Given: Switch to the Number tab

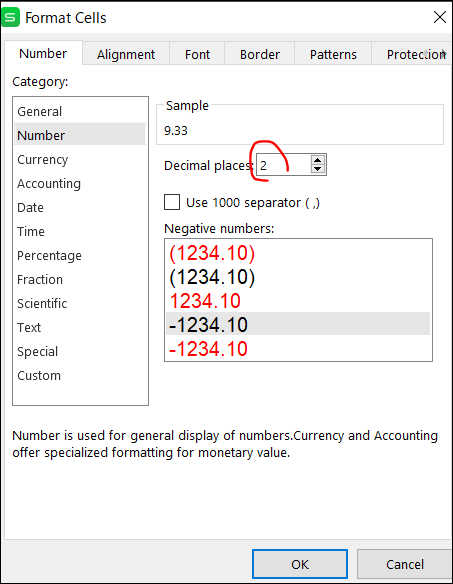Looking at the screenshot, I should pyautogui.click(x=43, y=54).
